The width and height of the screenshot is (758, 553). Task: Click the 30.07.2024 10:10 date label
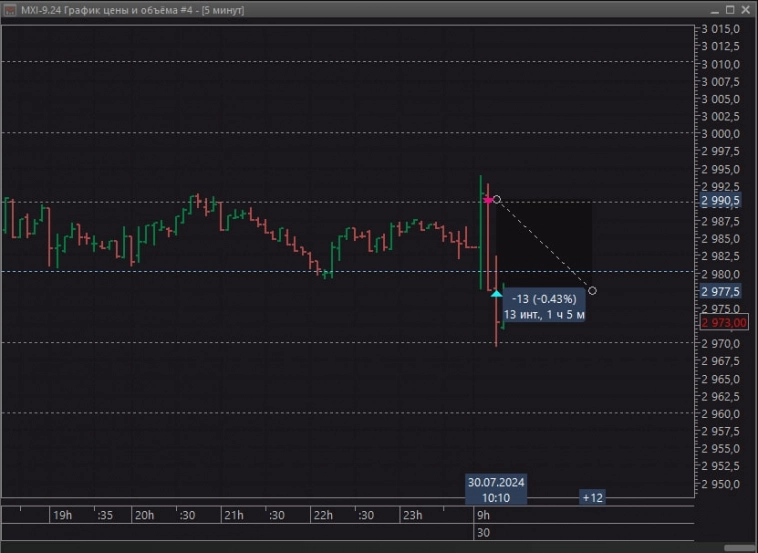pos(496,489)
